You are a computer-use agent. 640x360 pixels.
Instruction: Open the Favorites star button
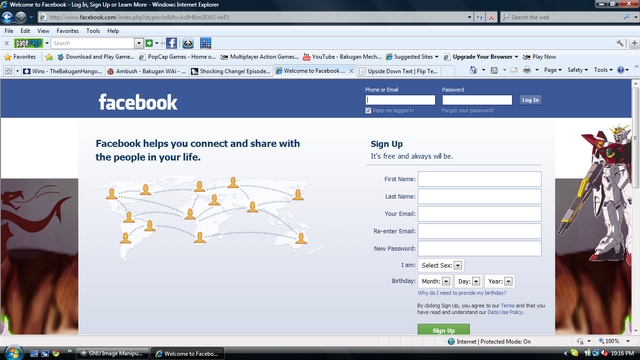click(20, 57)
